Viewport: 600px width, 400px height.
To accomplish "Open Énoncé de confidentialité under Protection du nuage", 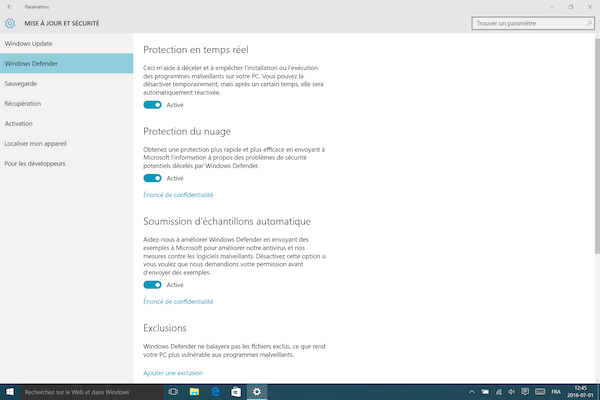I will [178, 195].
